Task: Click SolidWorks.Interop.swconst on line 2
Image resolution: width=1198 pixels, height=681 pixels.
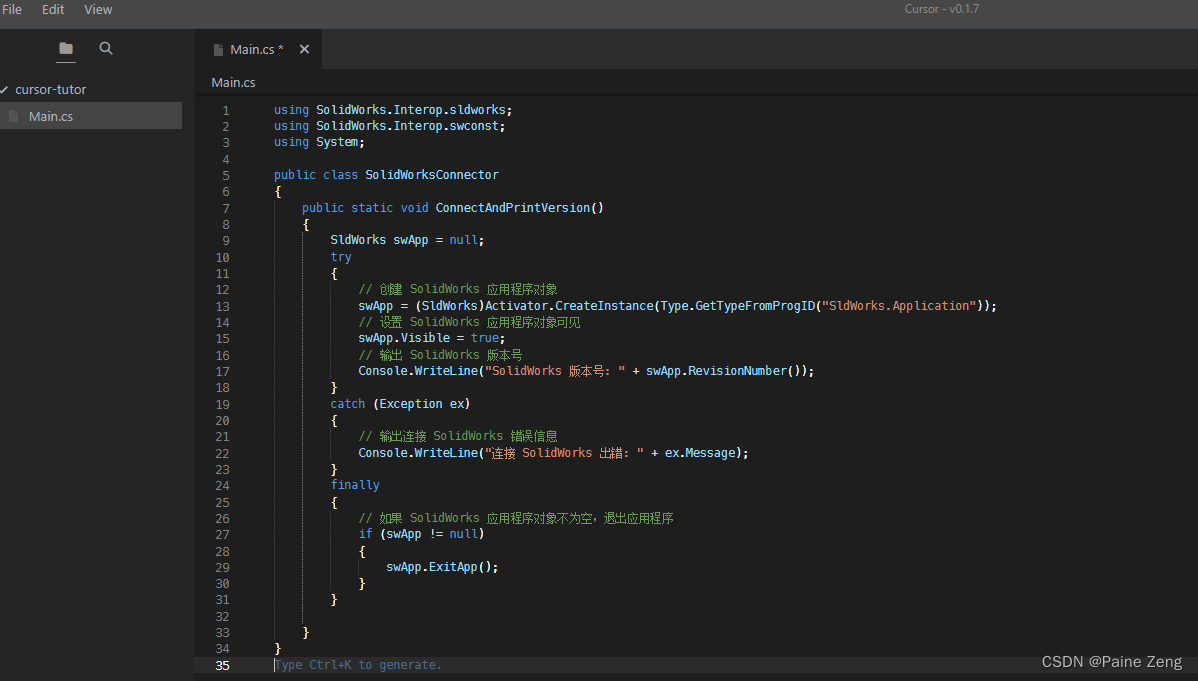Action: tap(407, 126)
